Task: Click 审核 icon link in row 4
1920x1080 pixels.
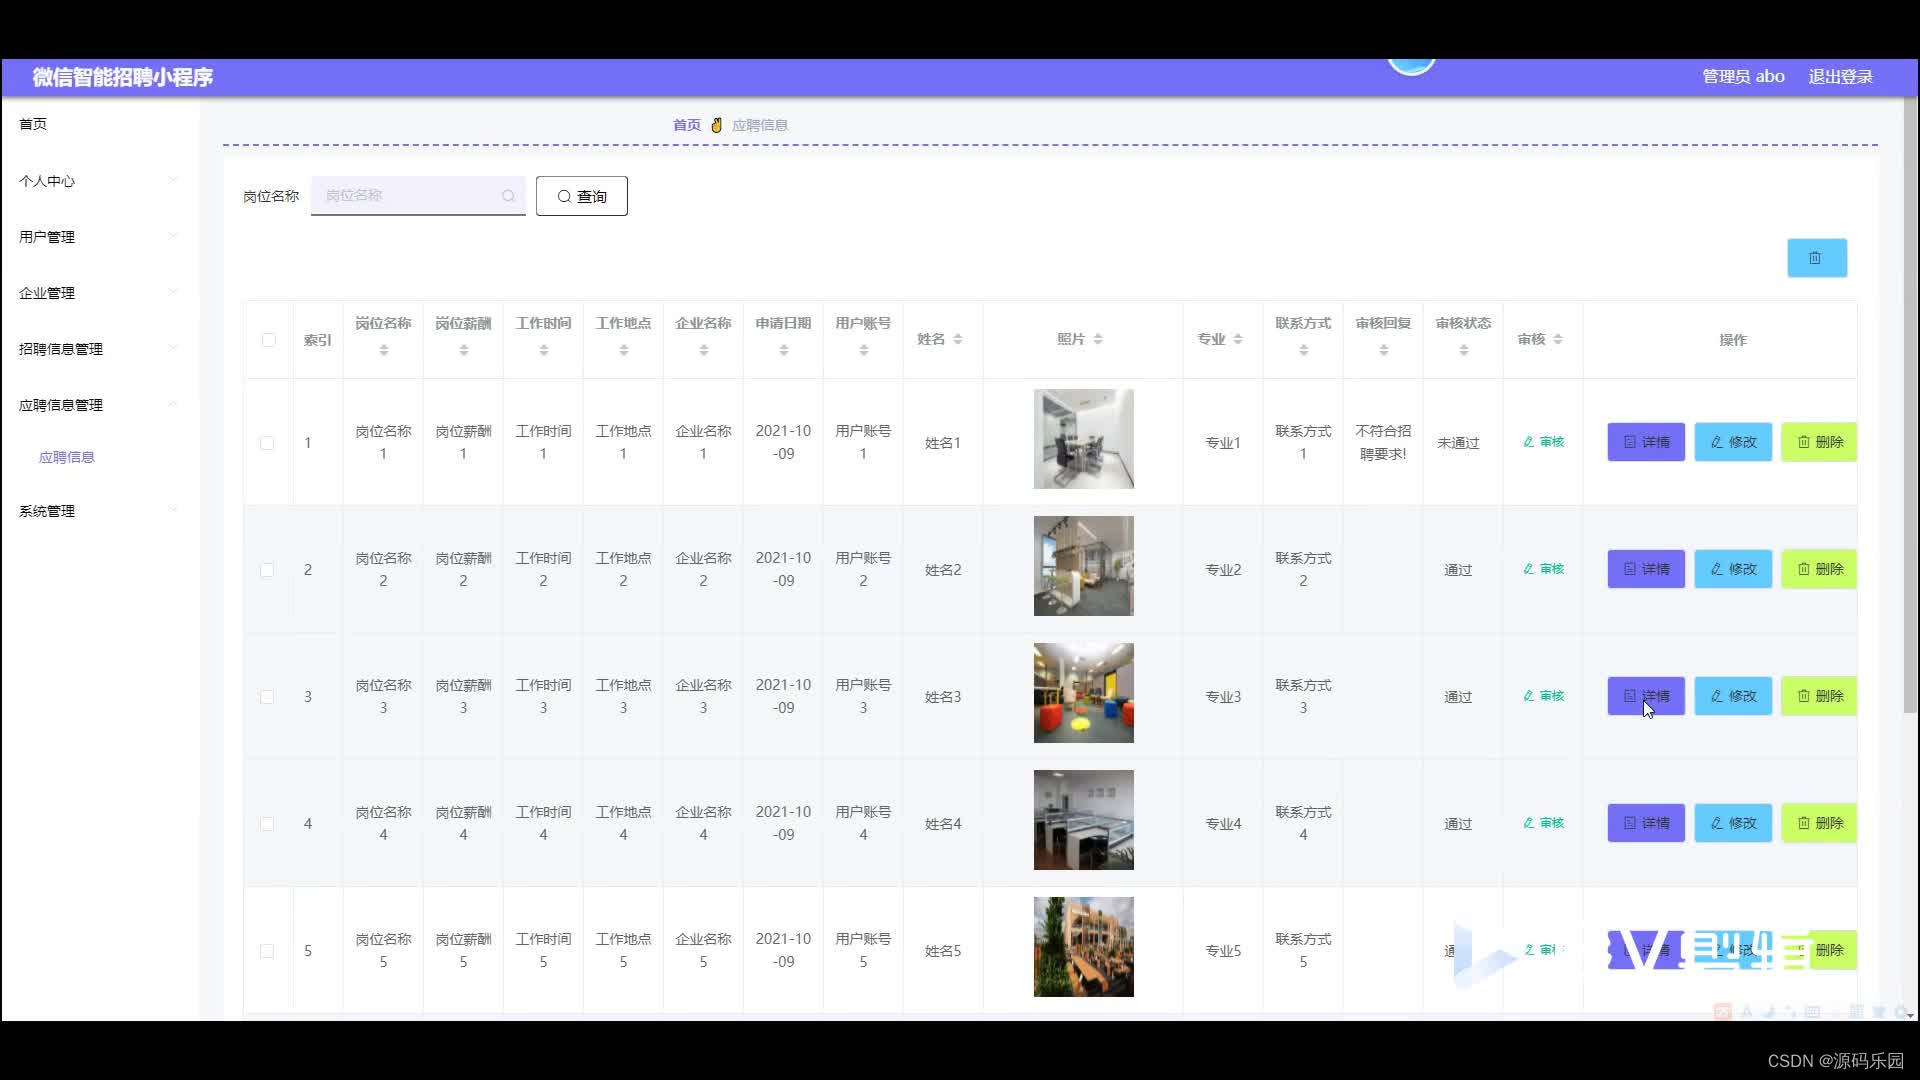Action: click(x=1543, y=823)
